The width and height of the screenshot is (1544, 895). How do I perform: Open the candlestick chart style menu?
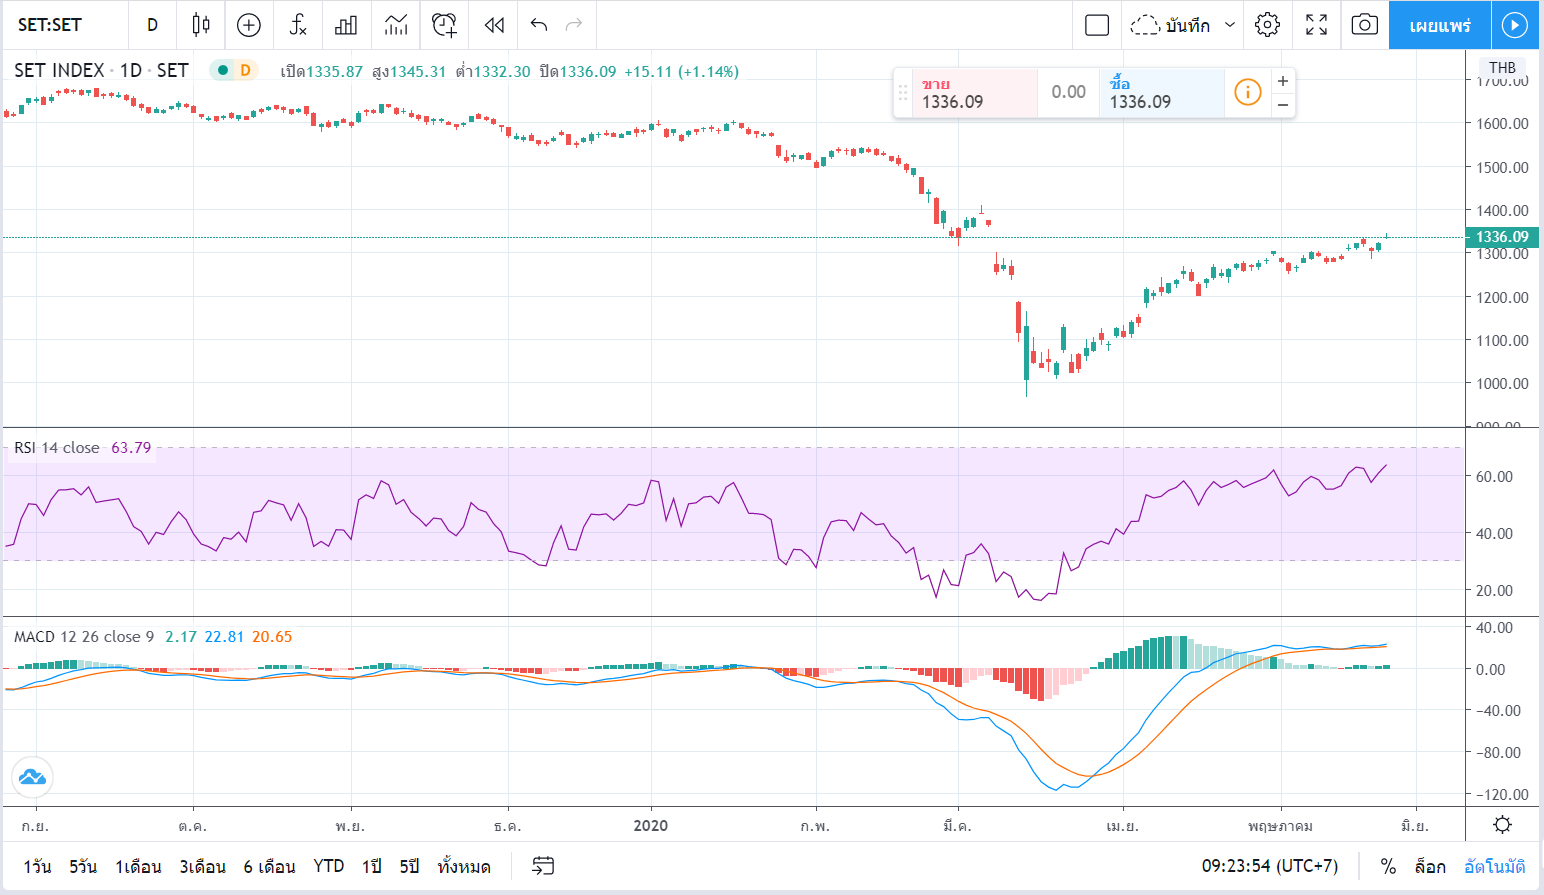pyautogui.click(x=201, y=25)
